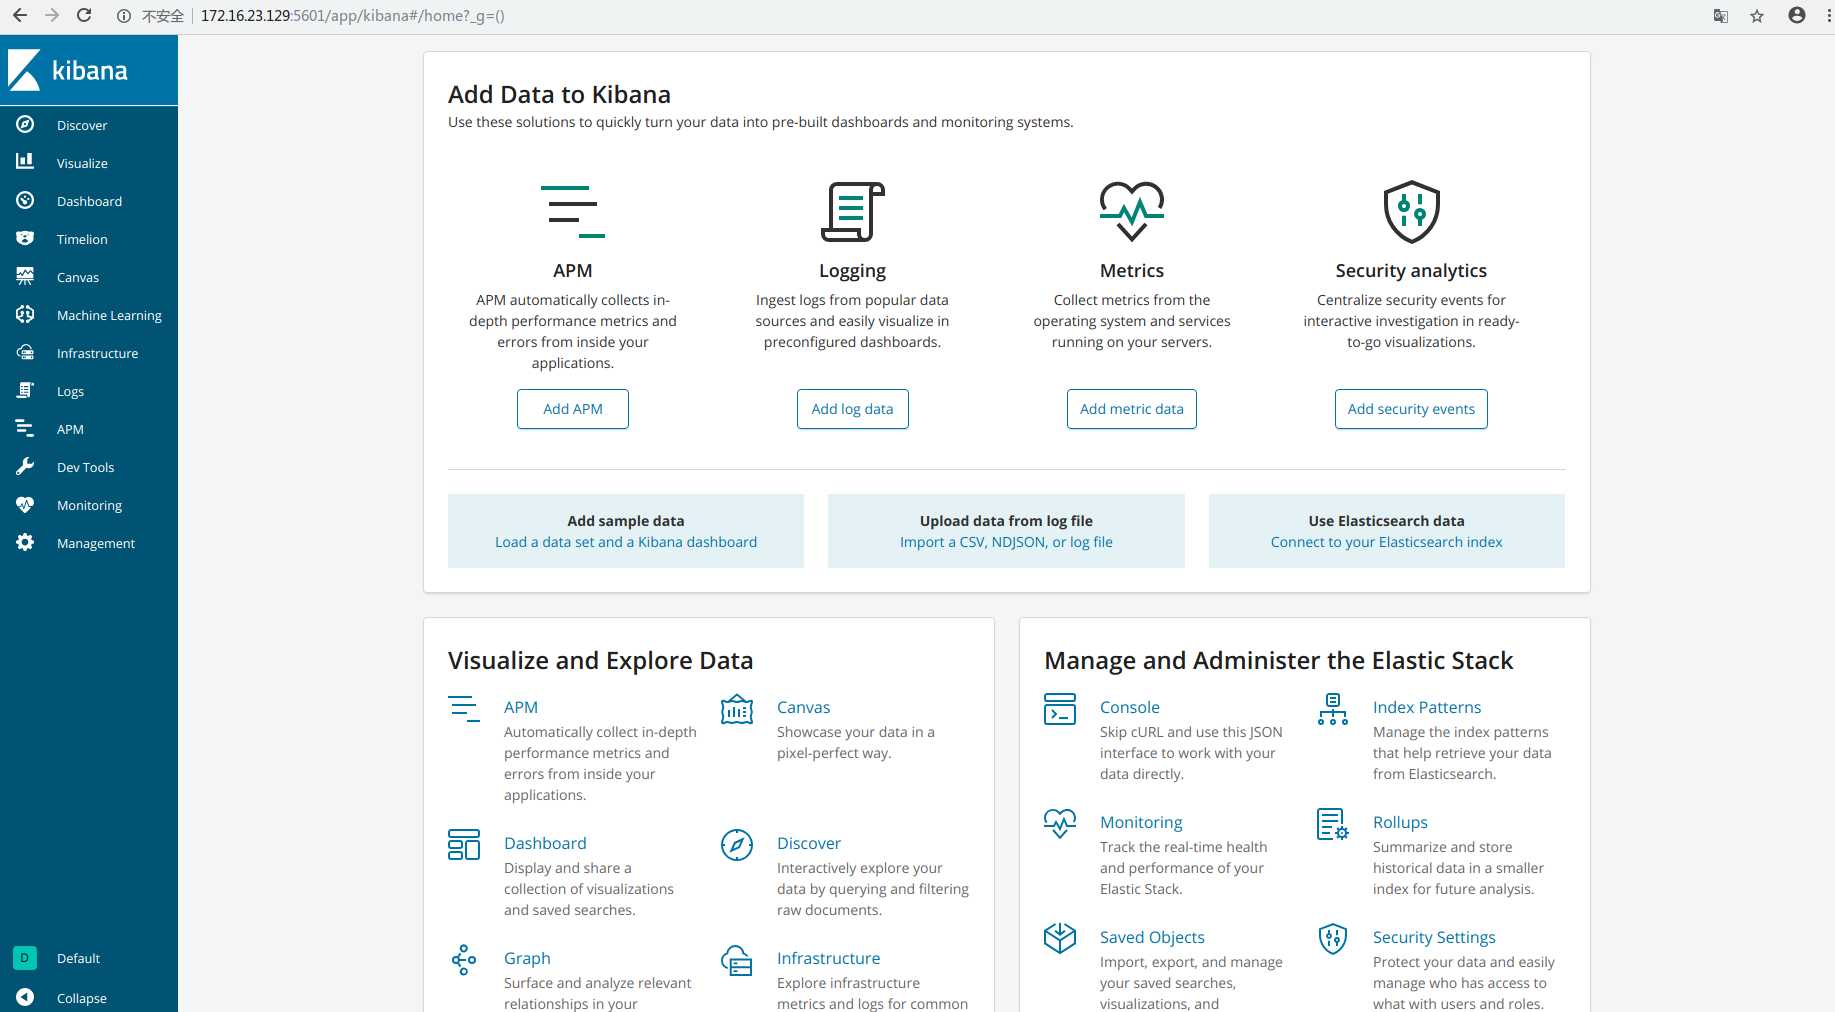The width and height of the screenshot is (1835, 1012).
Task: Click the Machine Learning sidebar icon
Action: tap(25, 314)
